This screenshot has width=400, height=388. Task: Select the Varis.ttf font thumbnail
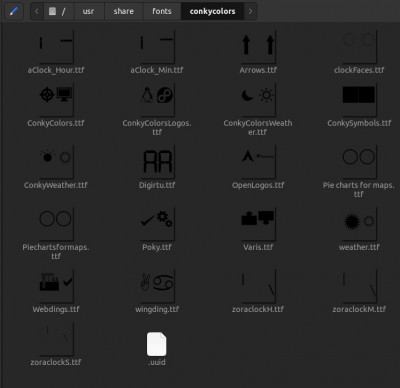click(258, 222)
